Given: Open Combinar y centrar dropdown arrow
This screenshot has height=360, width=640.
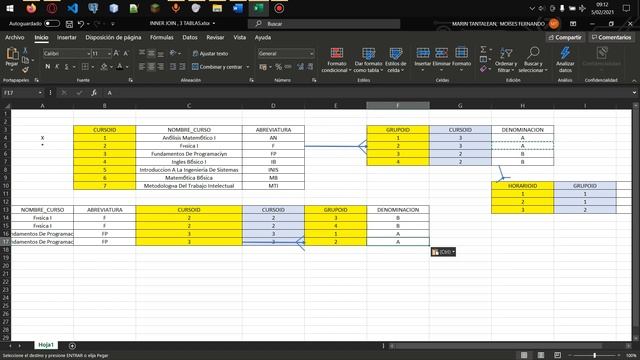Looking at the screenshot, I should tap(248, 67).
